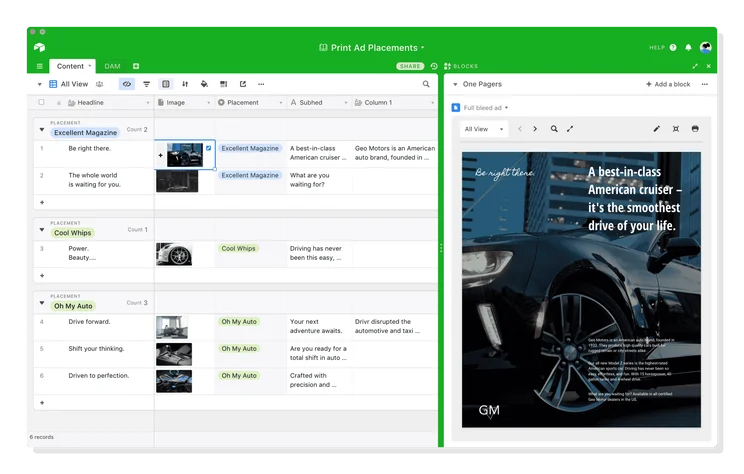Click the 'What are you waiting for?' subhed cell
The height and width of the screenshot is (474, 744).
coord(319,180)
